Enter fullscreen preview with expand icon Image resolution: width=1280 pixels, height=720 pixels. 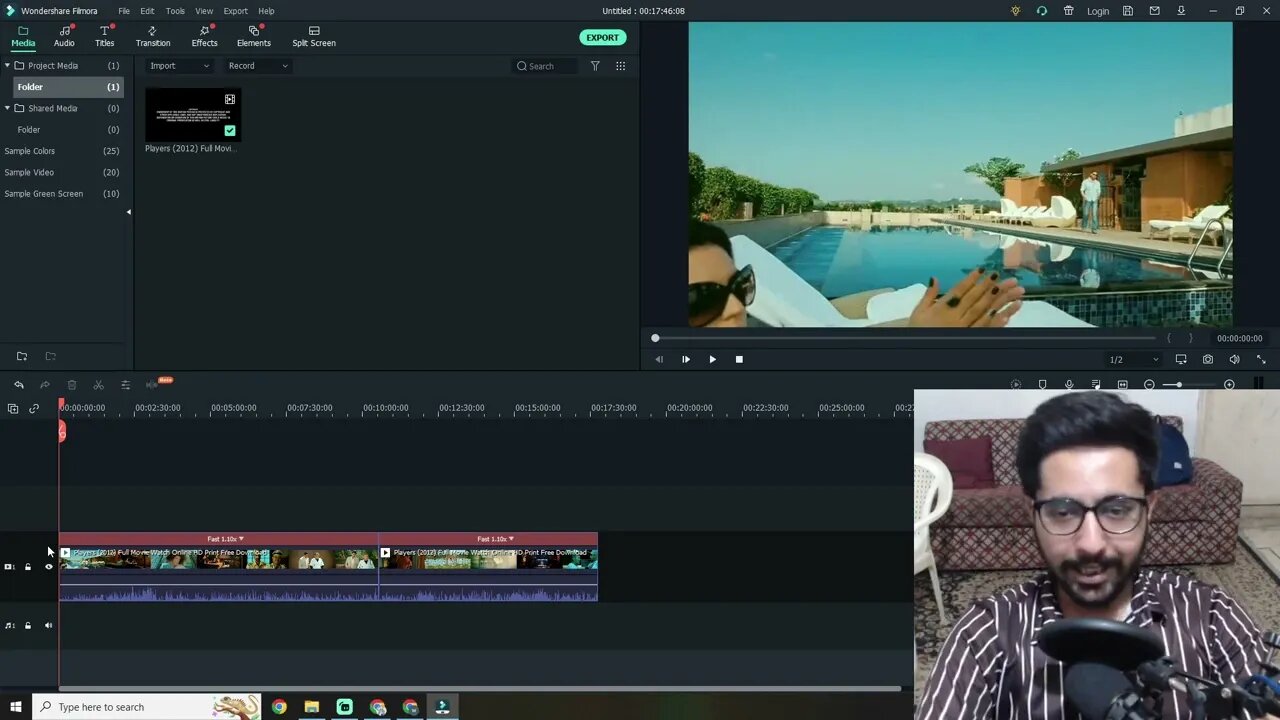(1261, 359)
